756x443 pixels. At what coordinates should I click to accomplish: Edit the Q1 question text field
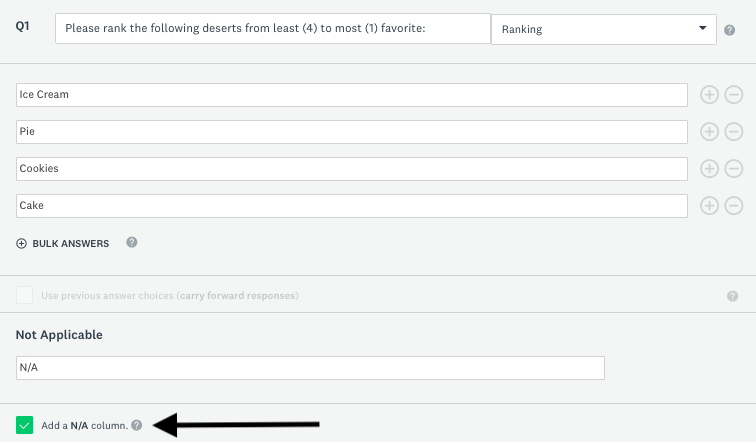(273, 28)
